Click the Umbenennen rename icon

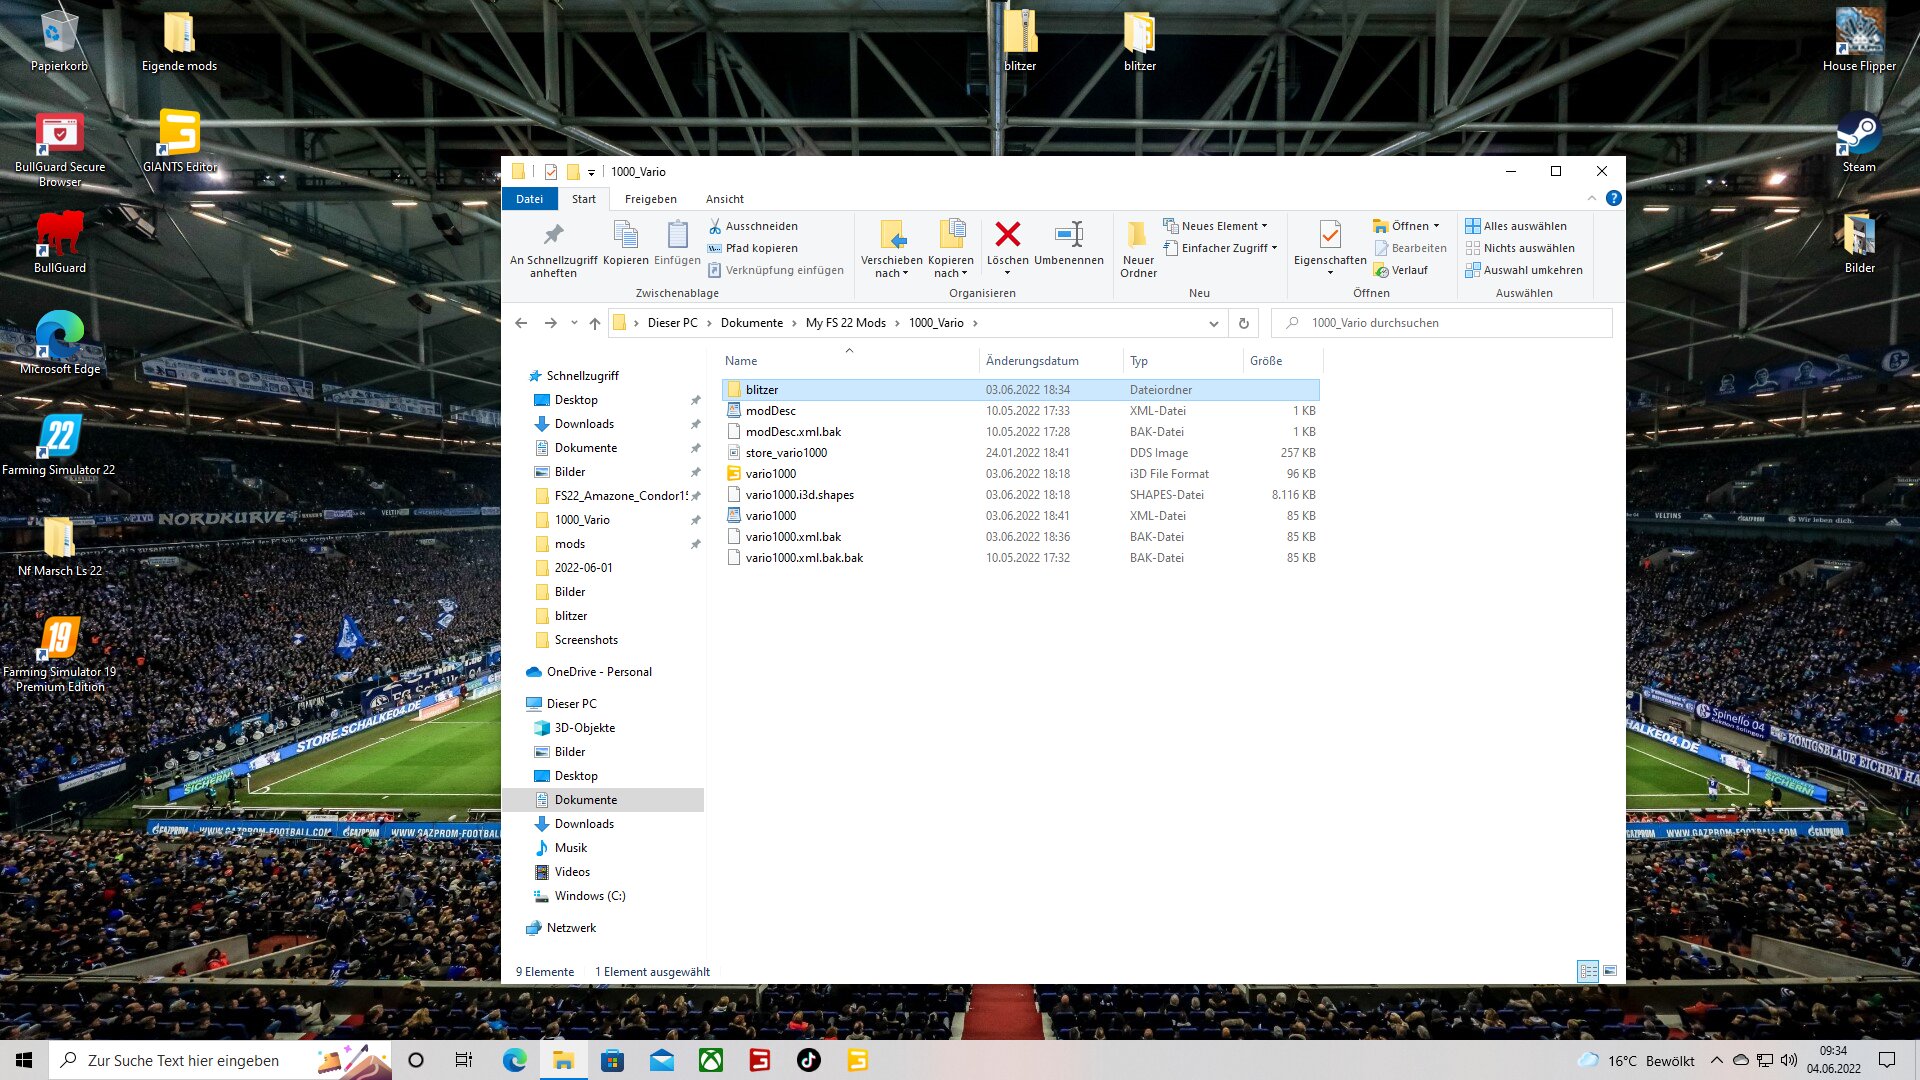pyautogui.click(x=1068, y=235)
